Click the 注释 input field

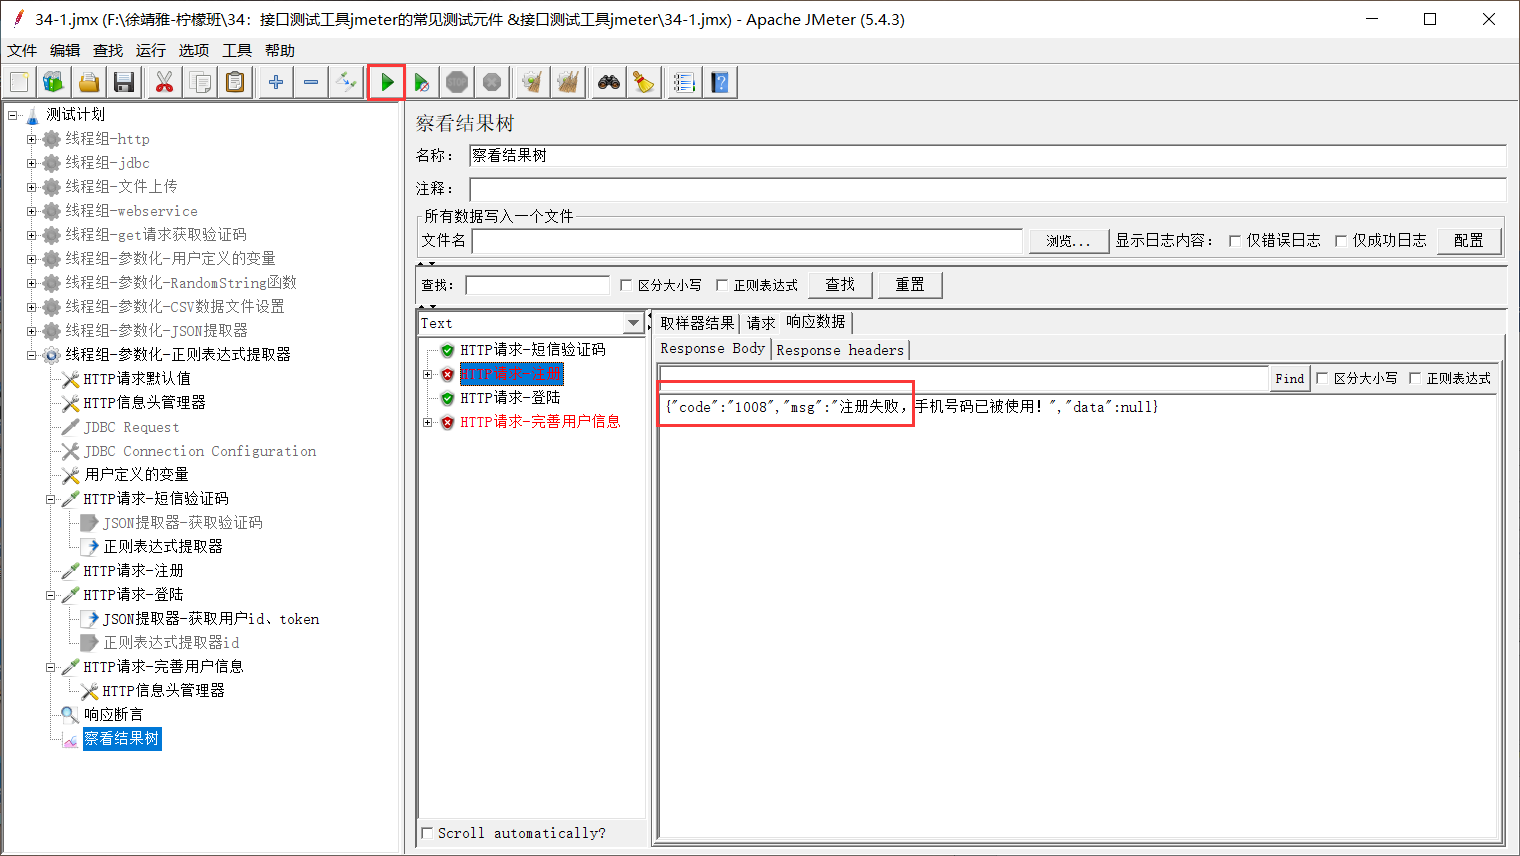[x=987, y=189]
